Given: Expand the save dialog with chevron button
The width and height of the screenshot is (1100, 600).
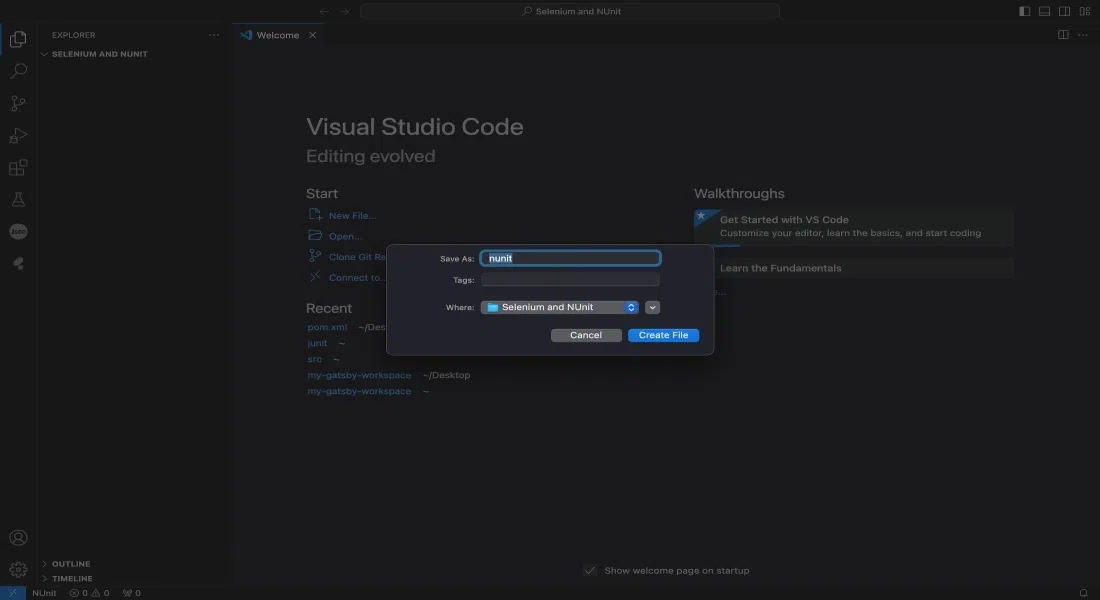Looking at the screenshot, I should click(x=652, y=307).
